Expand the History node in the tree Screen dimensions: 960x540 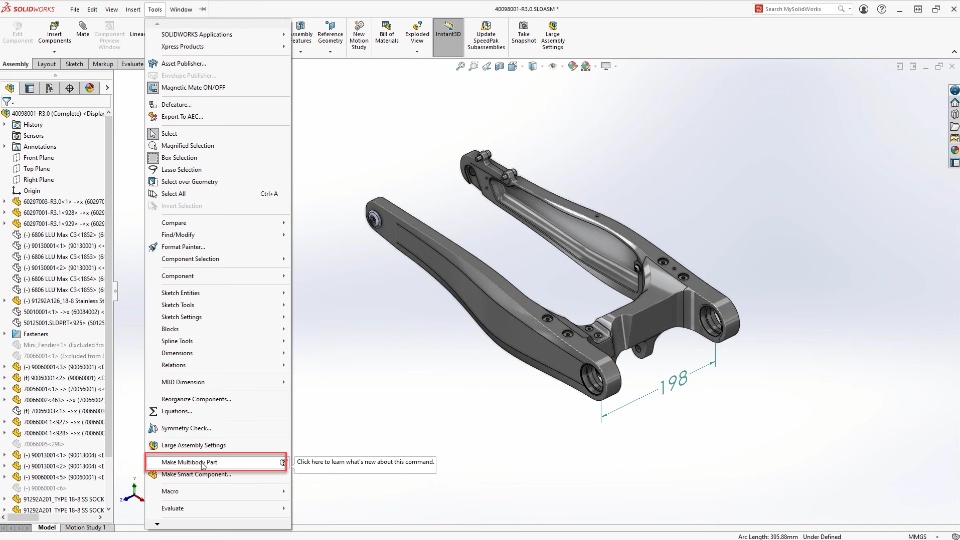5,125
